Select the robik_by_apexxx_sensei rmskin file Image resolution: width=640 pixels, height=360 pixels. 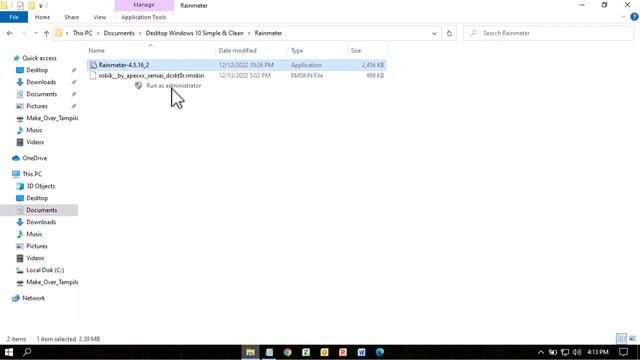[x=236, y=76]
